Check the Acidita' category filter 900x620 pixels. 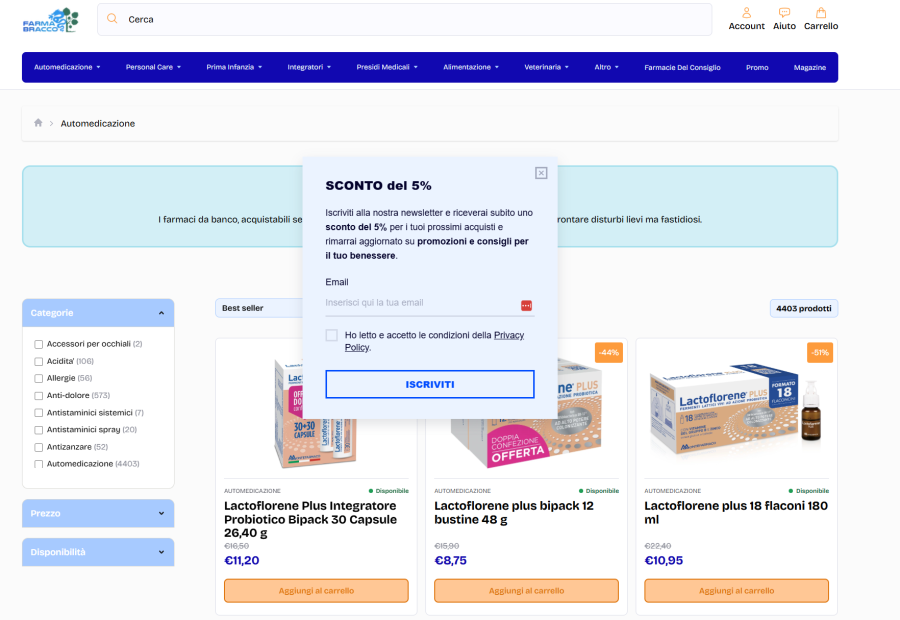pyautogui.click(x=38, y=362)
